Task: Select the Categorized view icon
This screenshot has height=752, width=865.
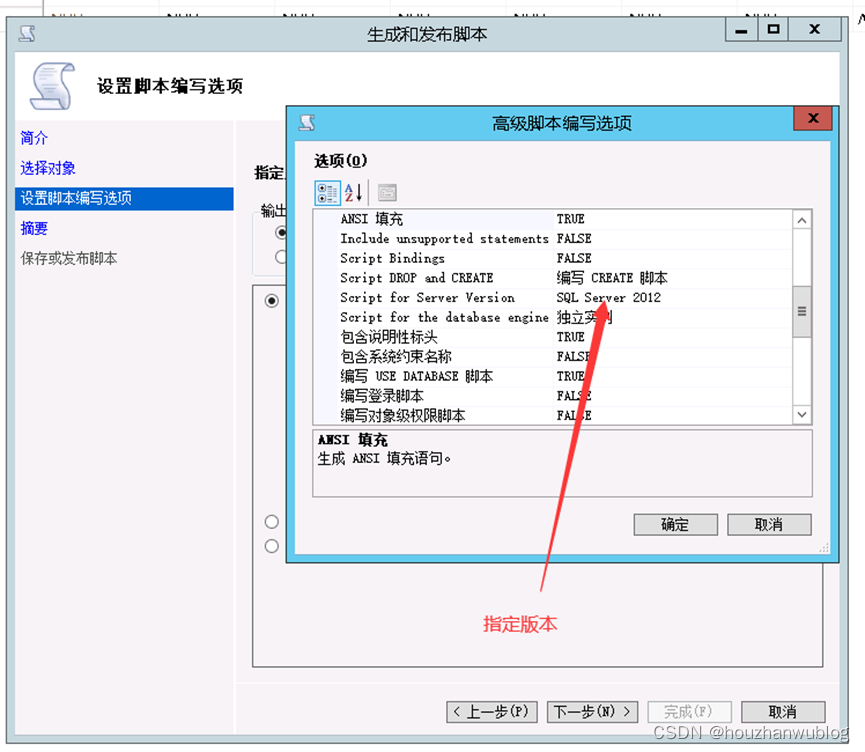Action: tap(327, 192)
